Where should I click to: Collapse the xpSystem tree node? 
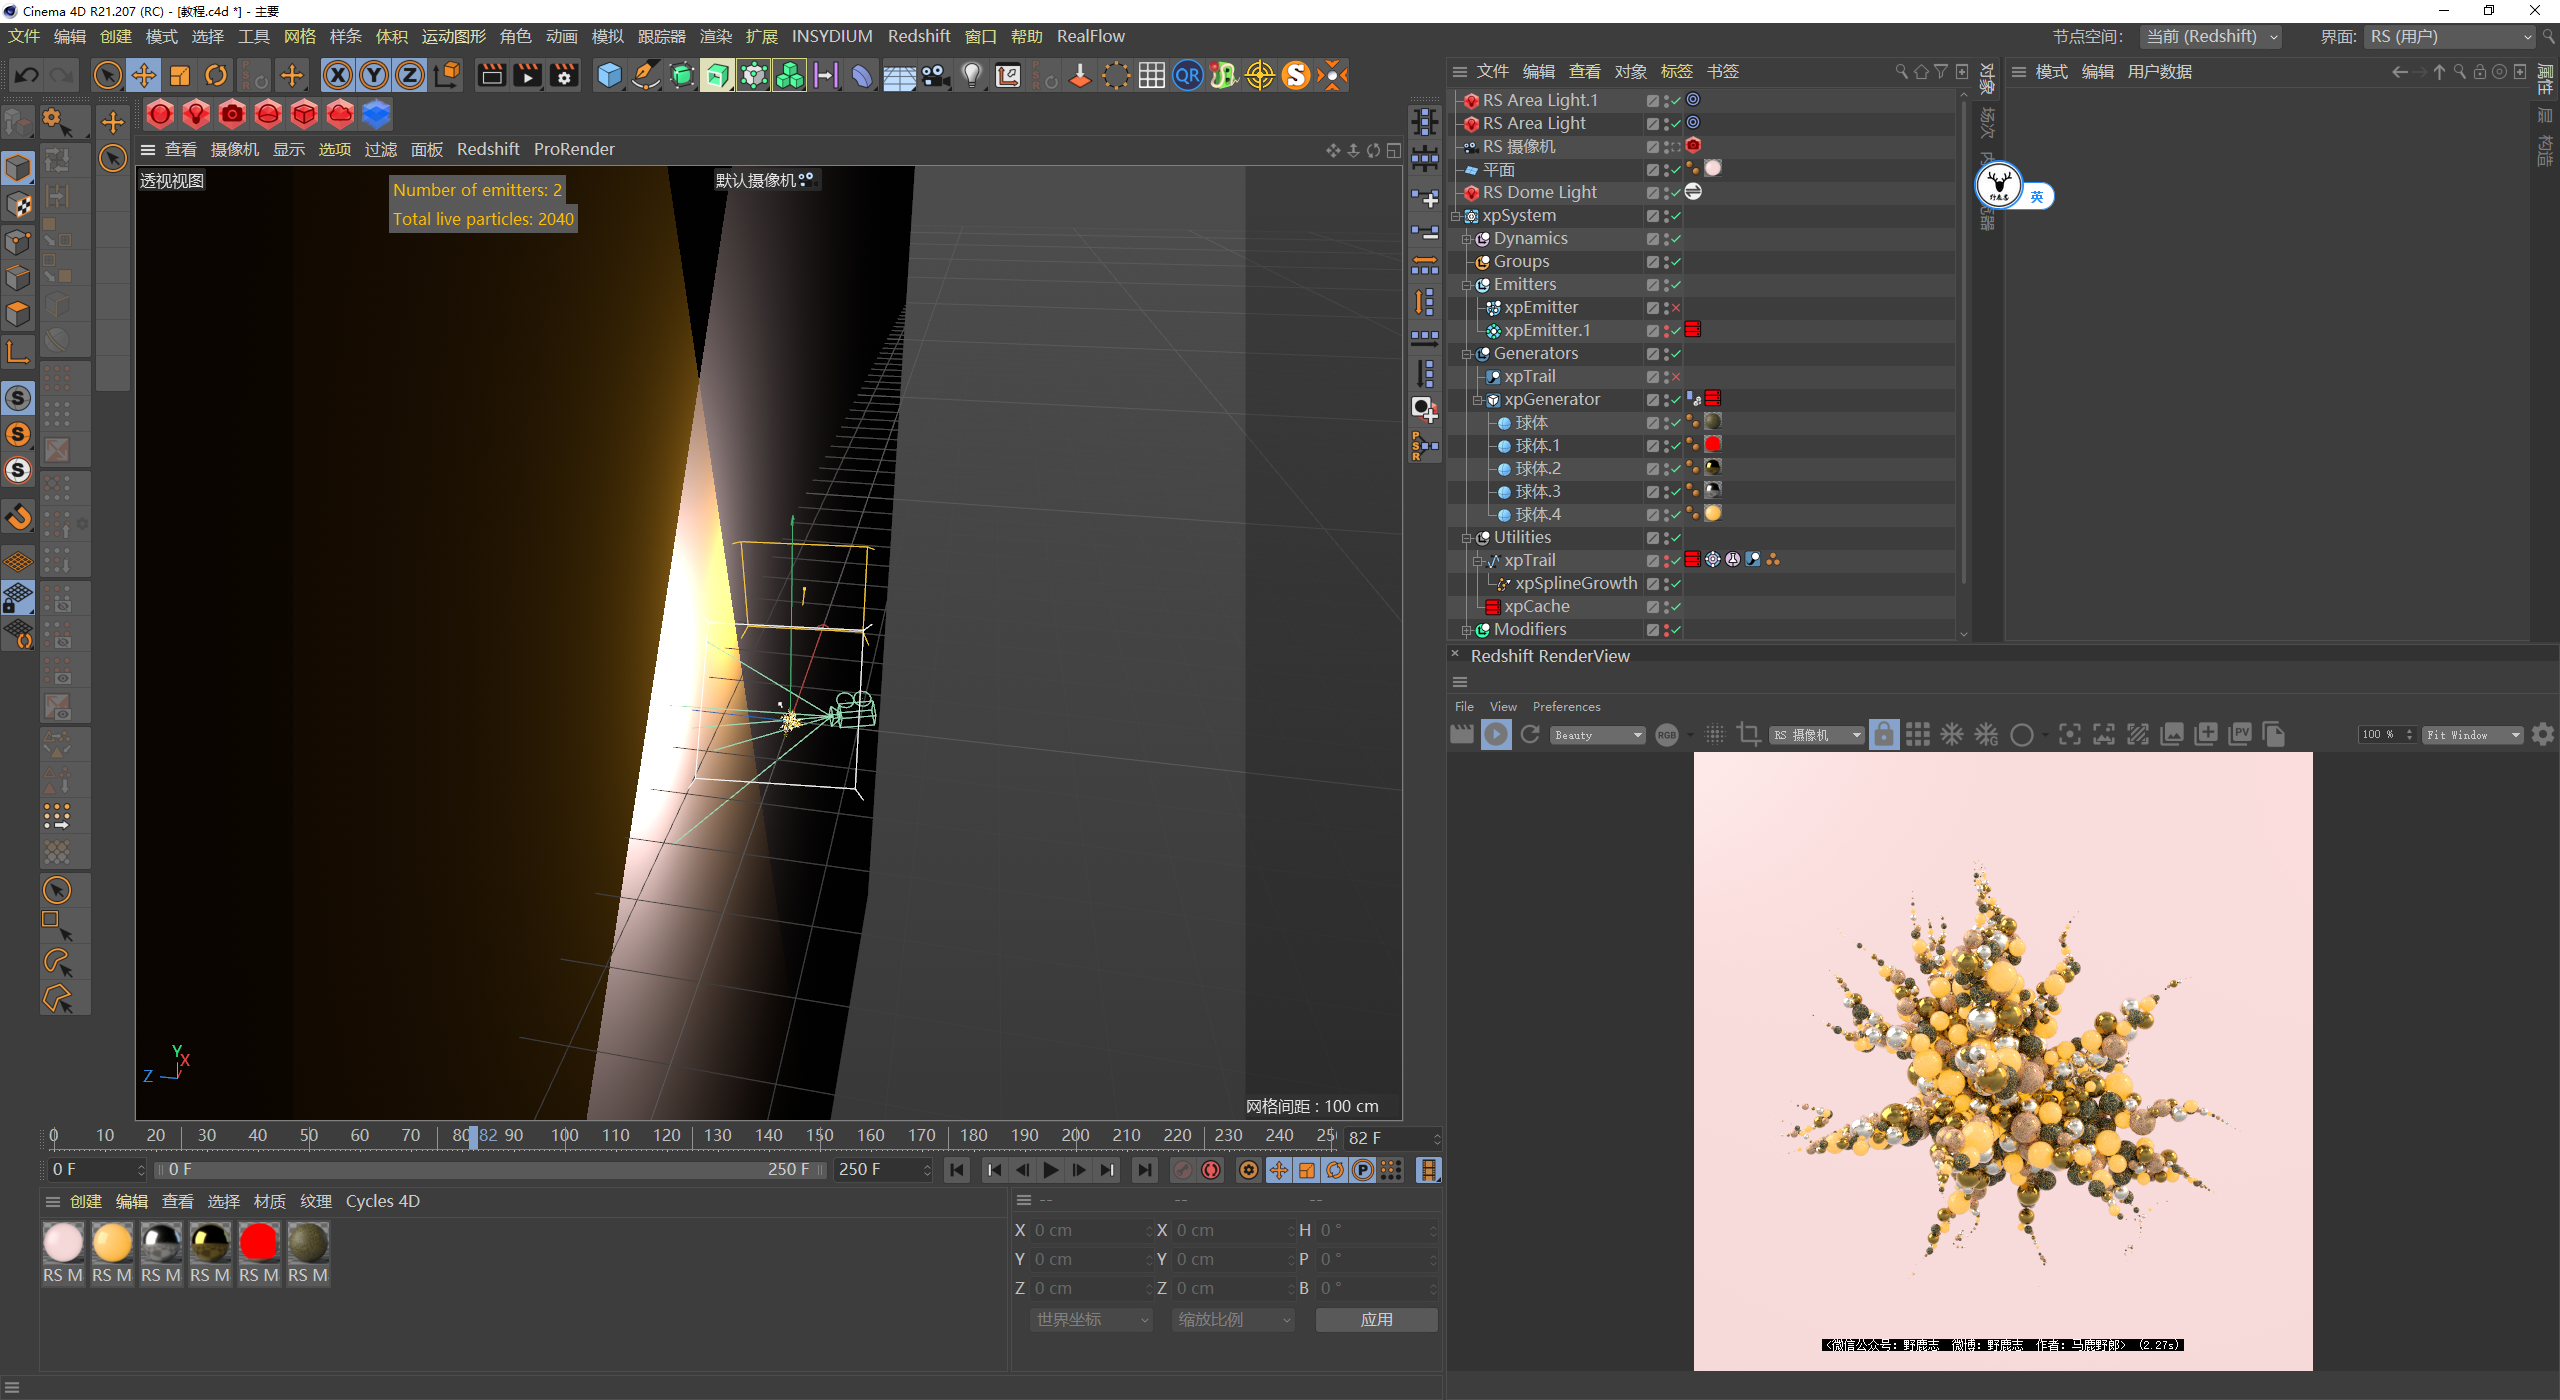1456,216
